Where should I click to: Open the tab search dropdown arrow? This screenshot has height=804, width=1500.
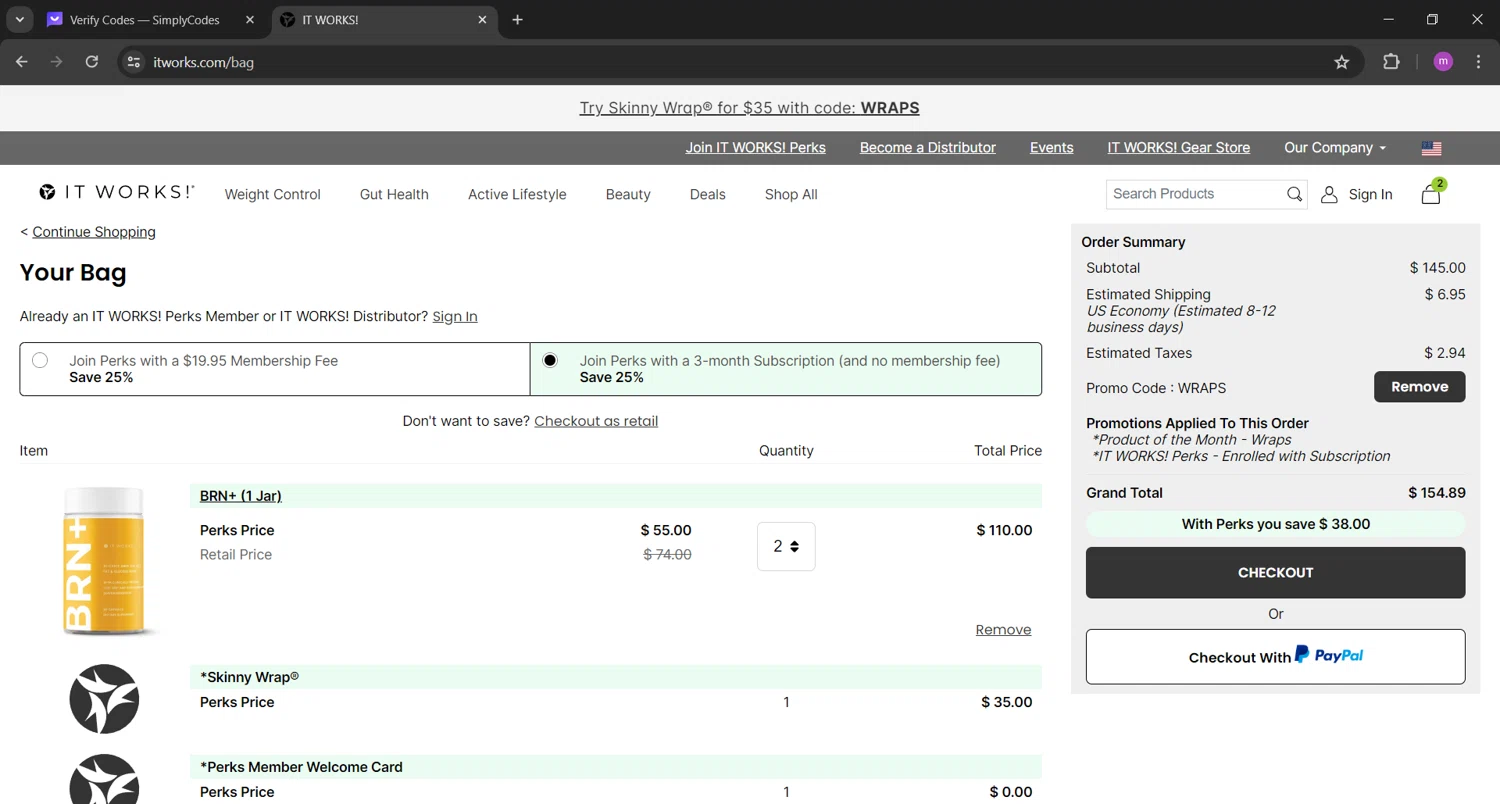[19, 20]
